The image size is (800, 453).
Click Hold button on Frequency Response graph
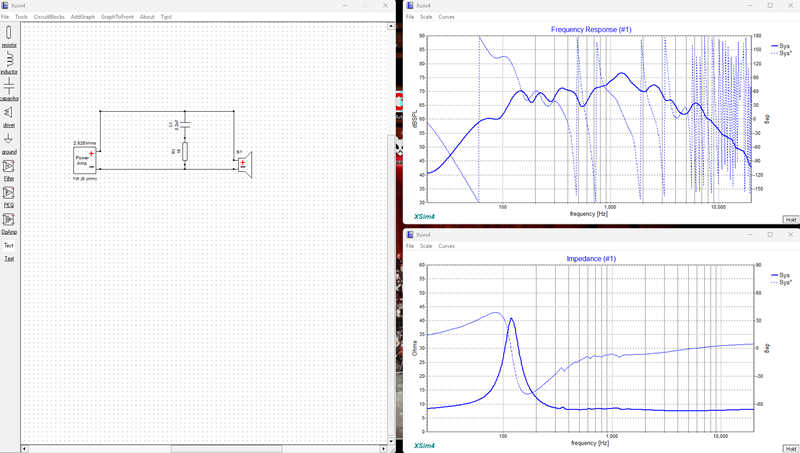pyautogui.click(x=790, y=219)
